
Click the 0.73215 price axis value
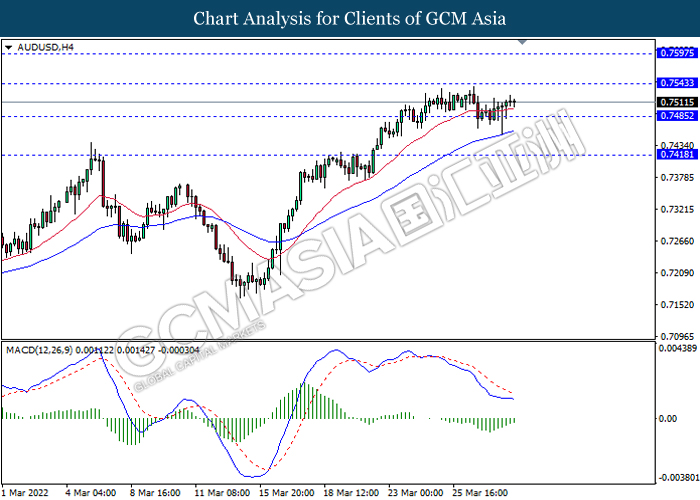click(x=677, y=209)
